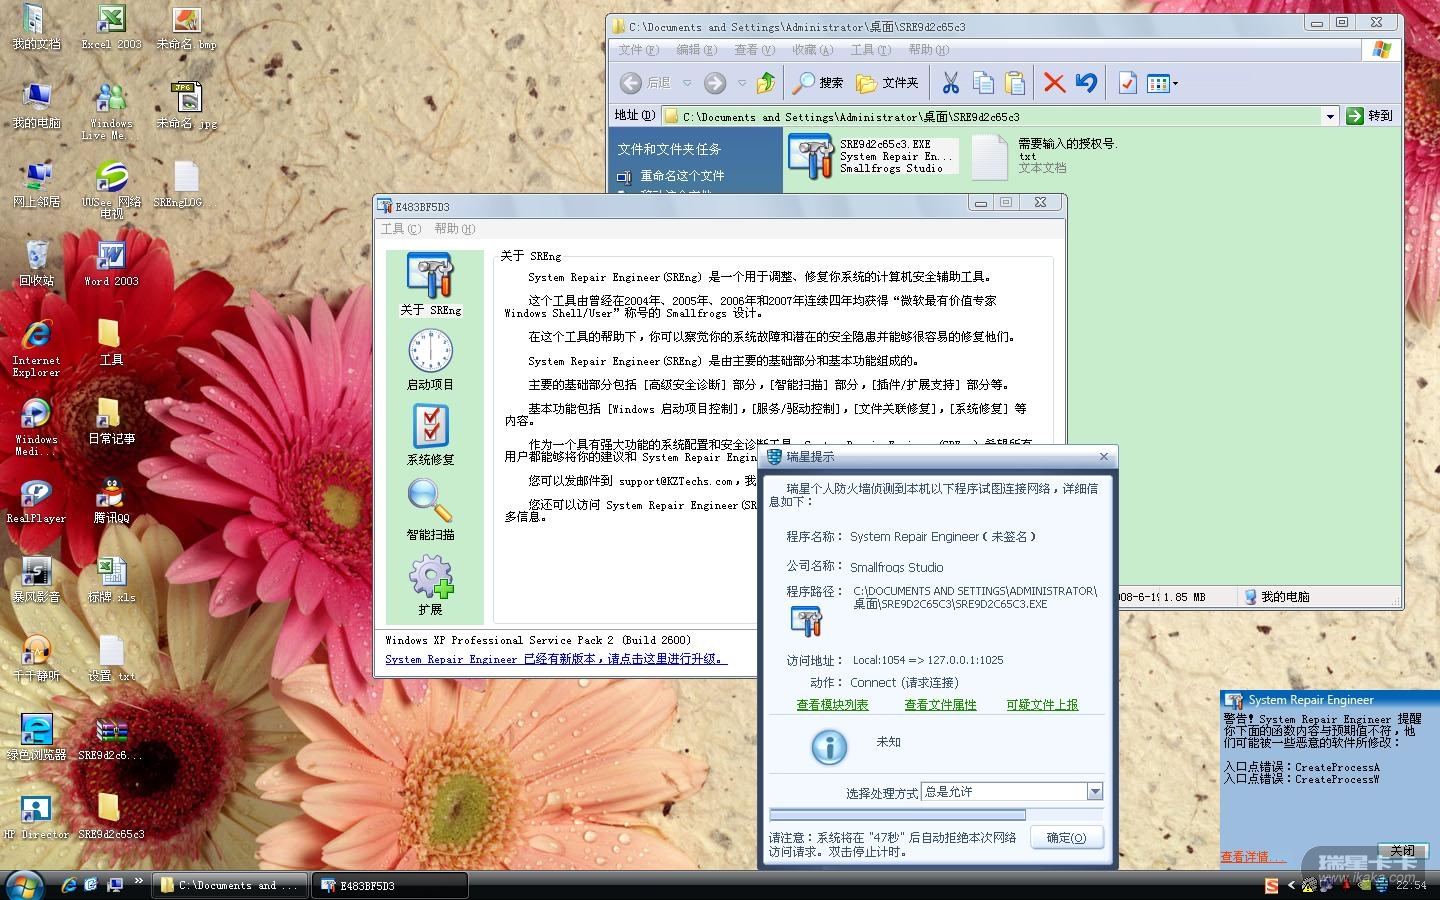Click 查看文件属性 link
1440x900 pixels.
coord(940,705)
